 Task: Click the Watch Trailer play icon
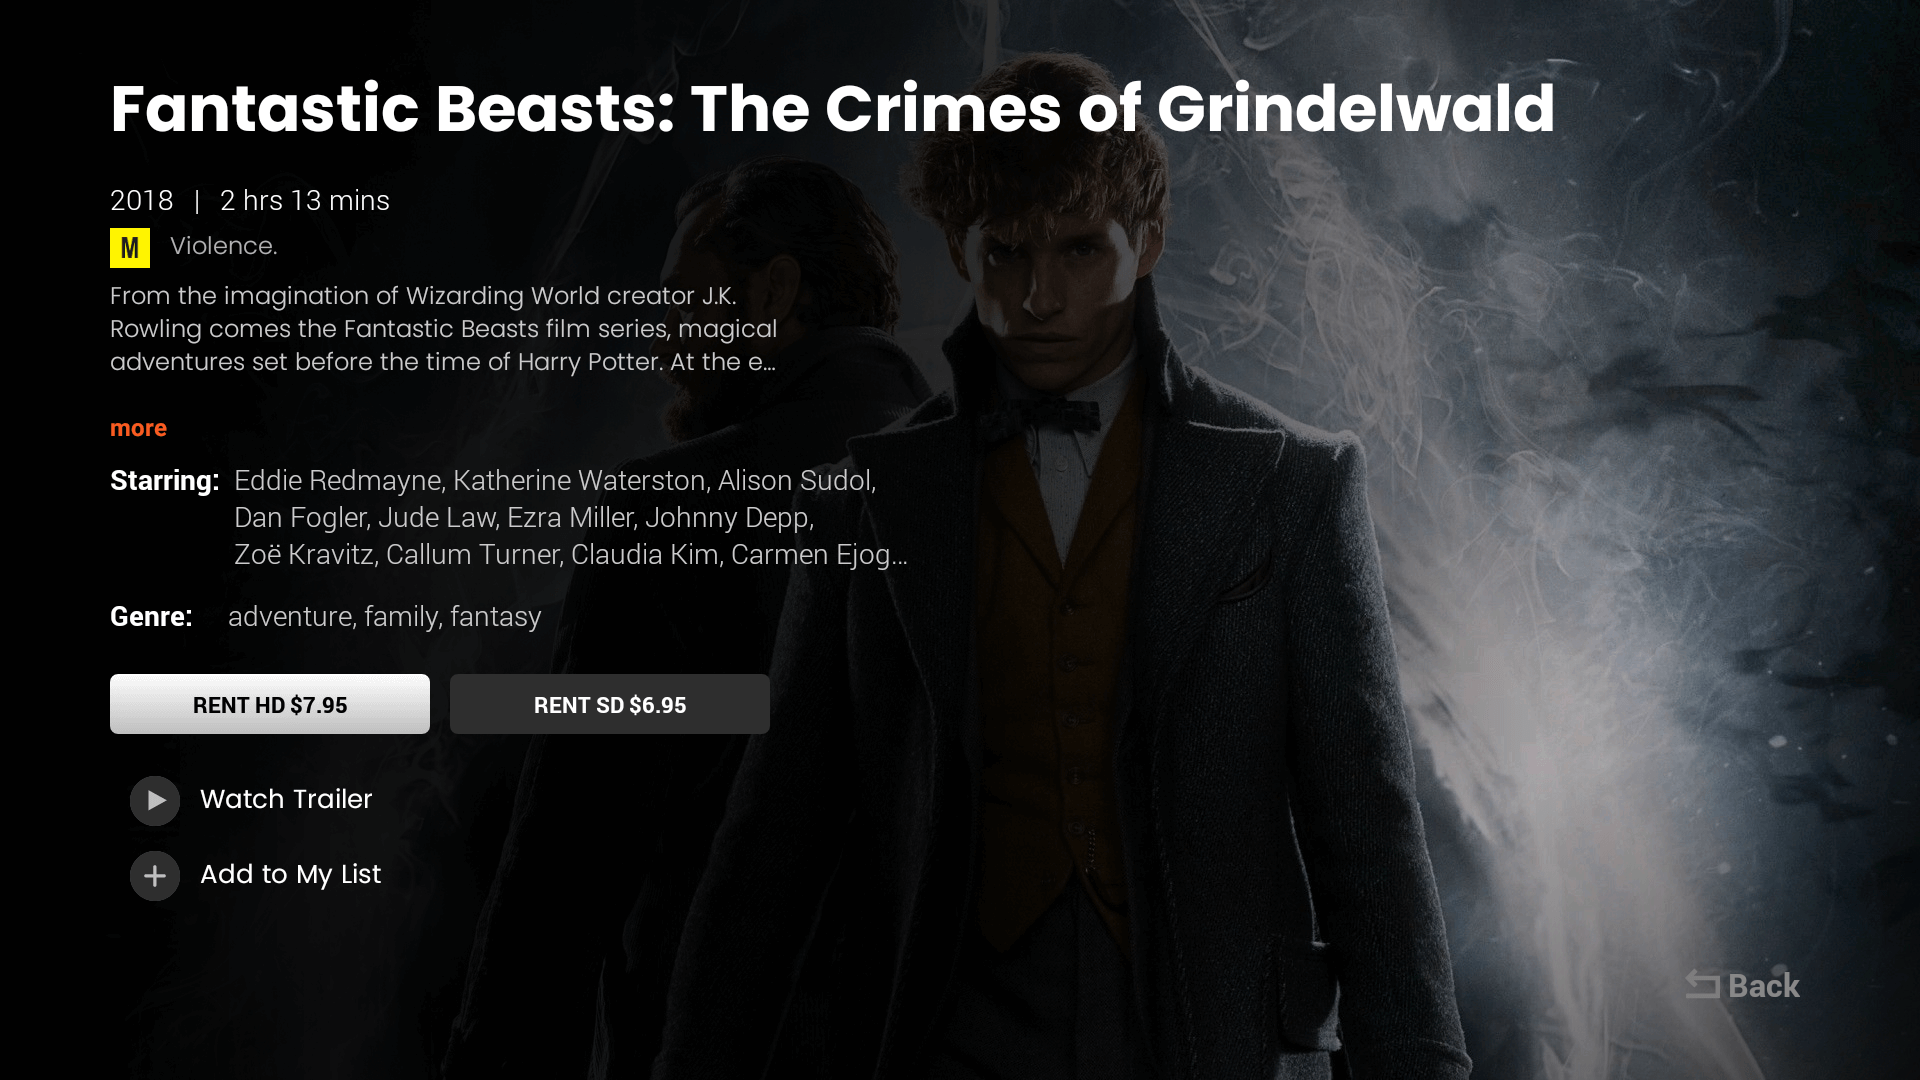[x=155, y=800]
